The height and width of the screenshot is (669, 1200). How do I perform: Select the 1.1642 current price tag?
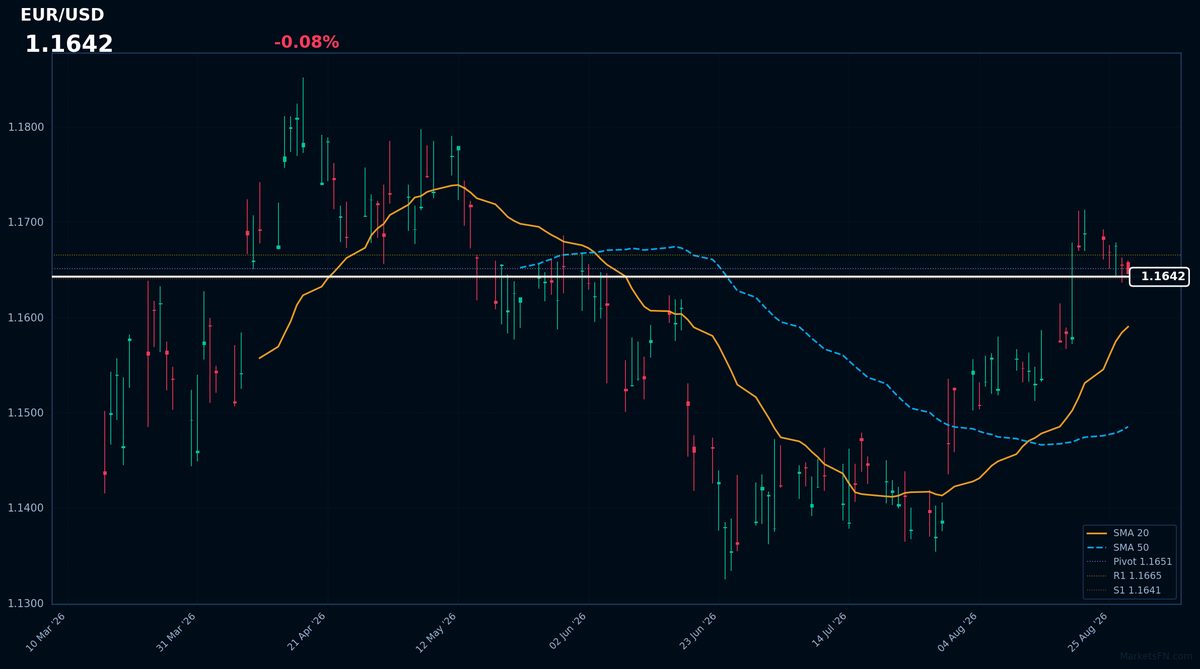click(x=1159, y=277)
